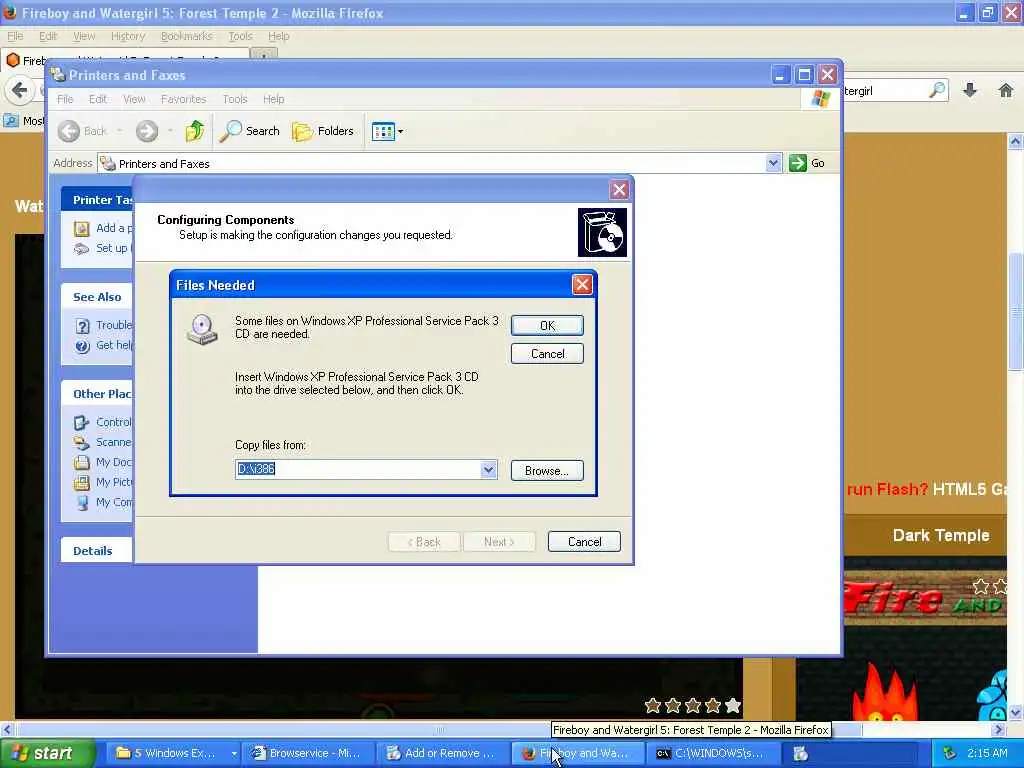The image size is (1024, 768).
Task: Click the Get help icon under See Also
Action: coord(82,345)
